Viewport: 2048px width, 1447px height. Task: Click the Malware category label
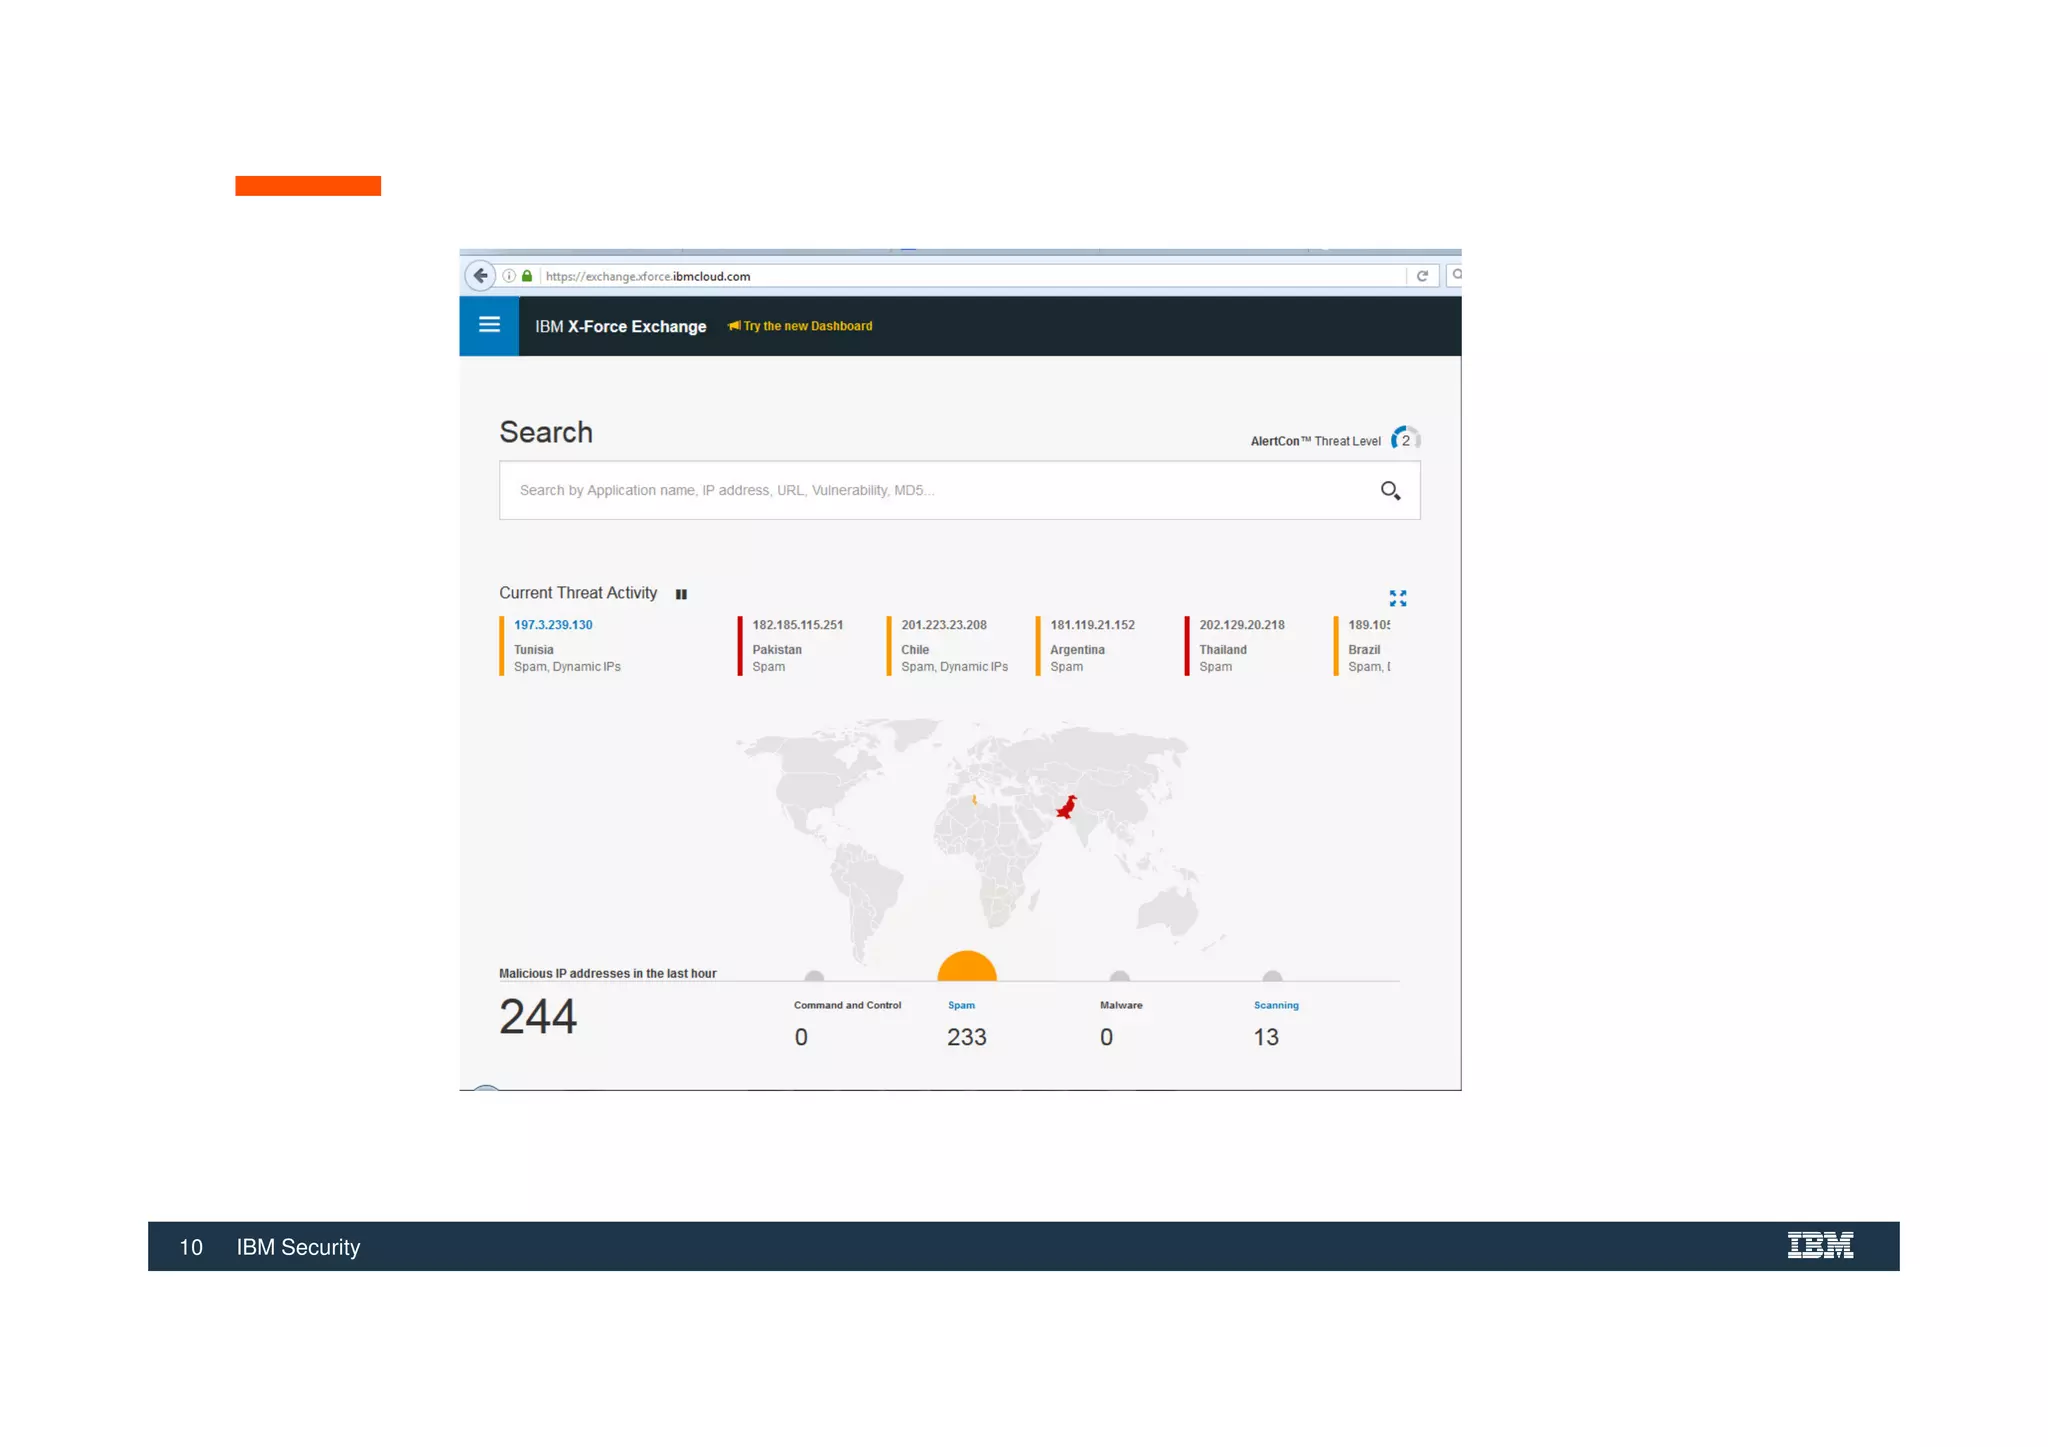1121,1005
